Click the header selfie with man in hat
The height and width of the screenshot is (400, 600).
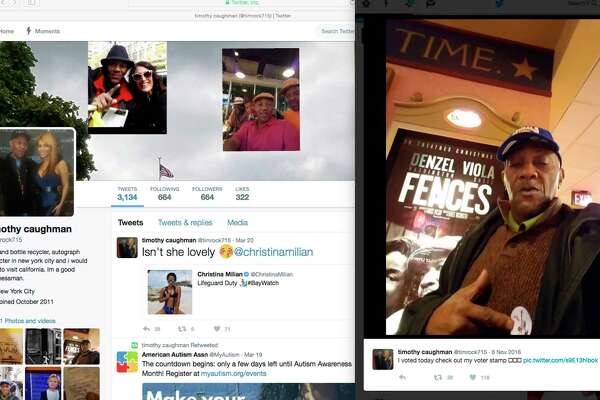tap(127, 88)
